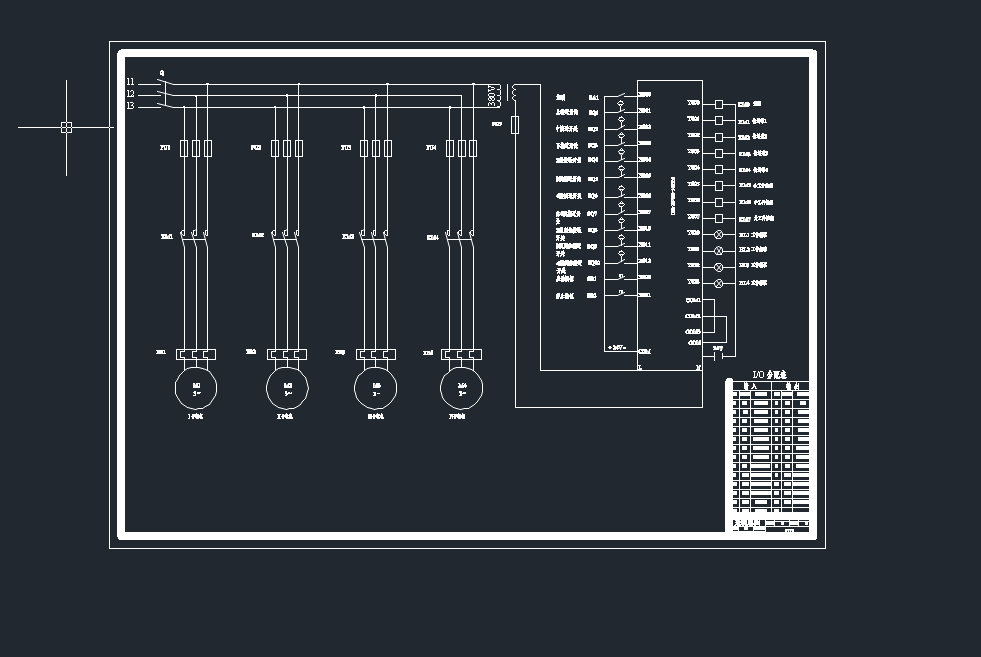Select thermal relay block above motor M1

196,354
